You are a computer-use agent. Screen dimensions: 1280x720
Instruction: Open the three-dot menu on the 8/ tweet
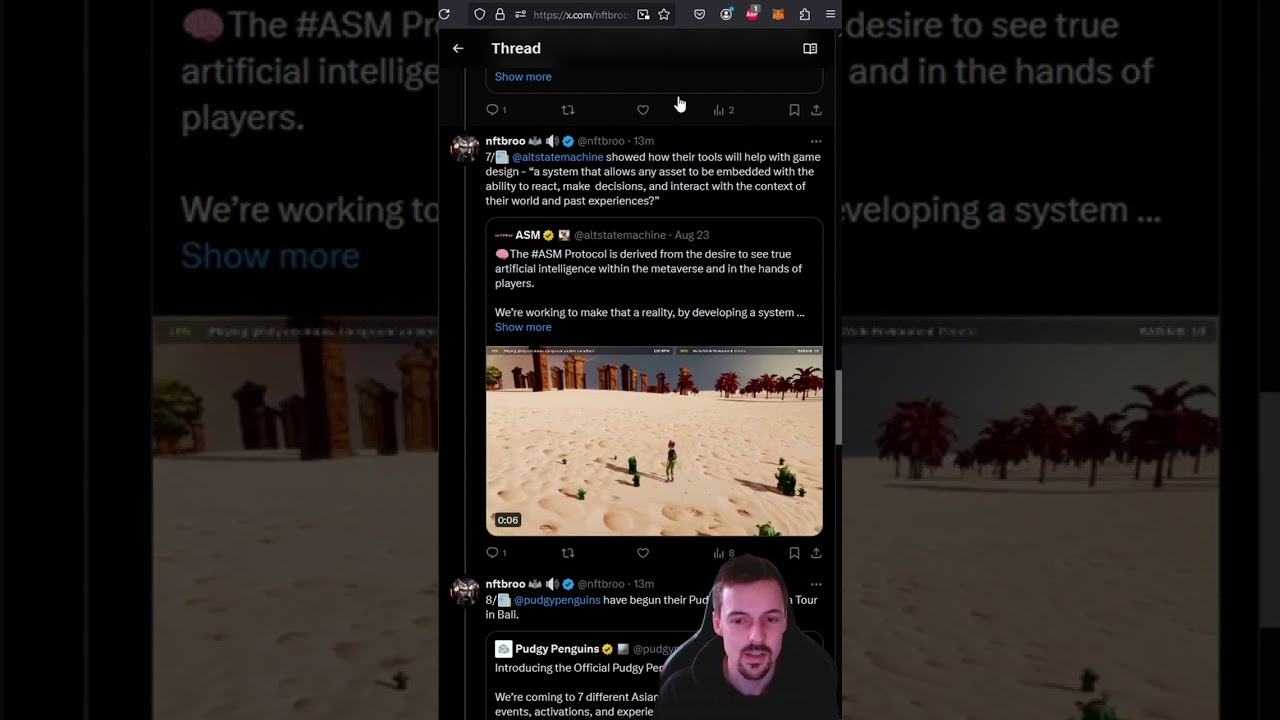pos(816,584)
